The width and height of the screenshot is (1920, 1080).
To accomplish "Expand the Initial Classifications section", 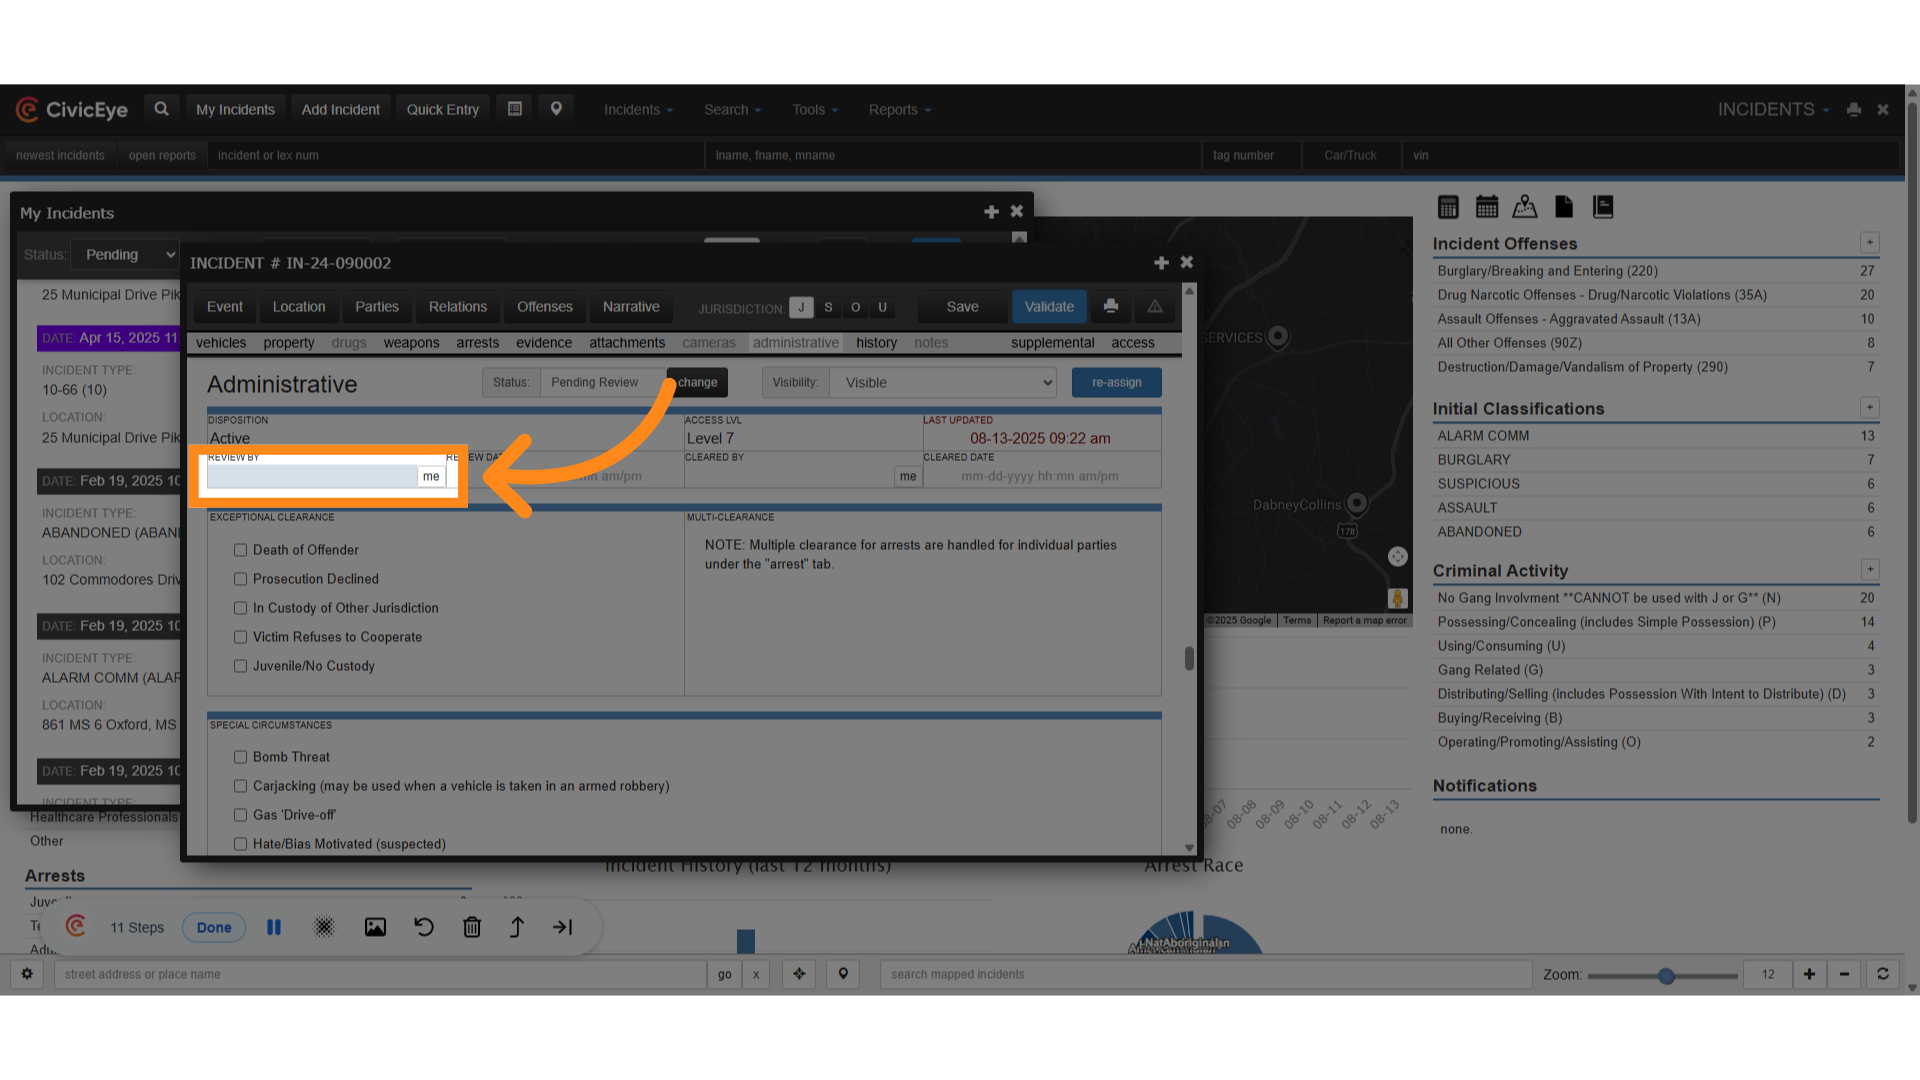I will pyautogui.click(x=1869, y=407).
